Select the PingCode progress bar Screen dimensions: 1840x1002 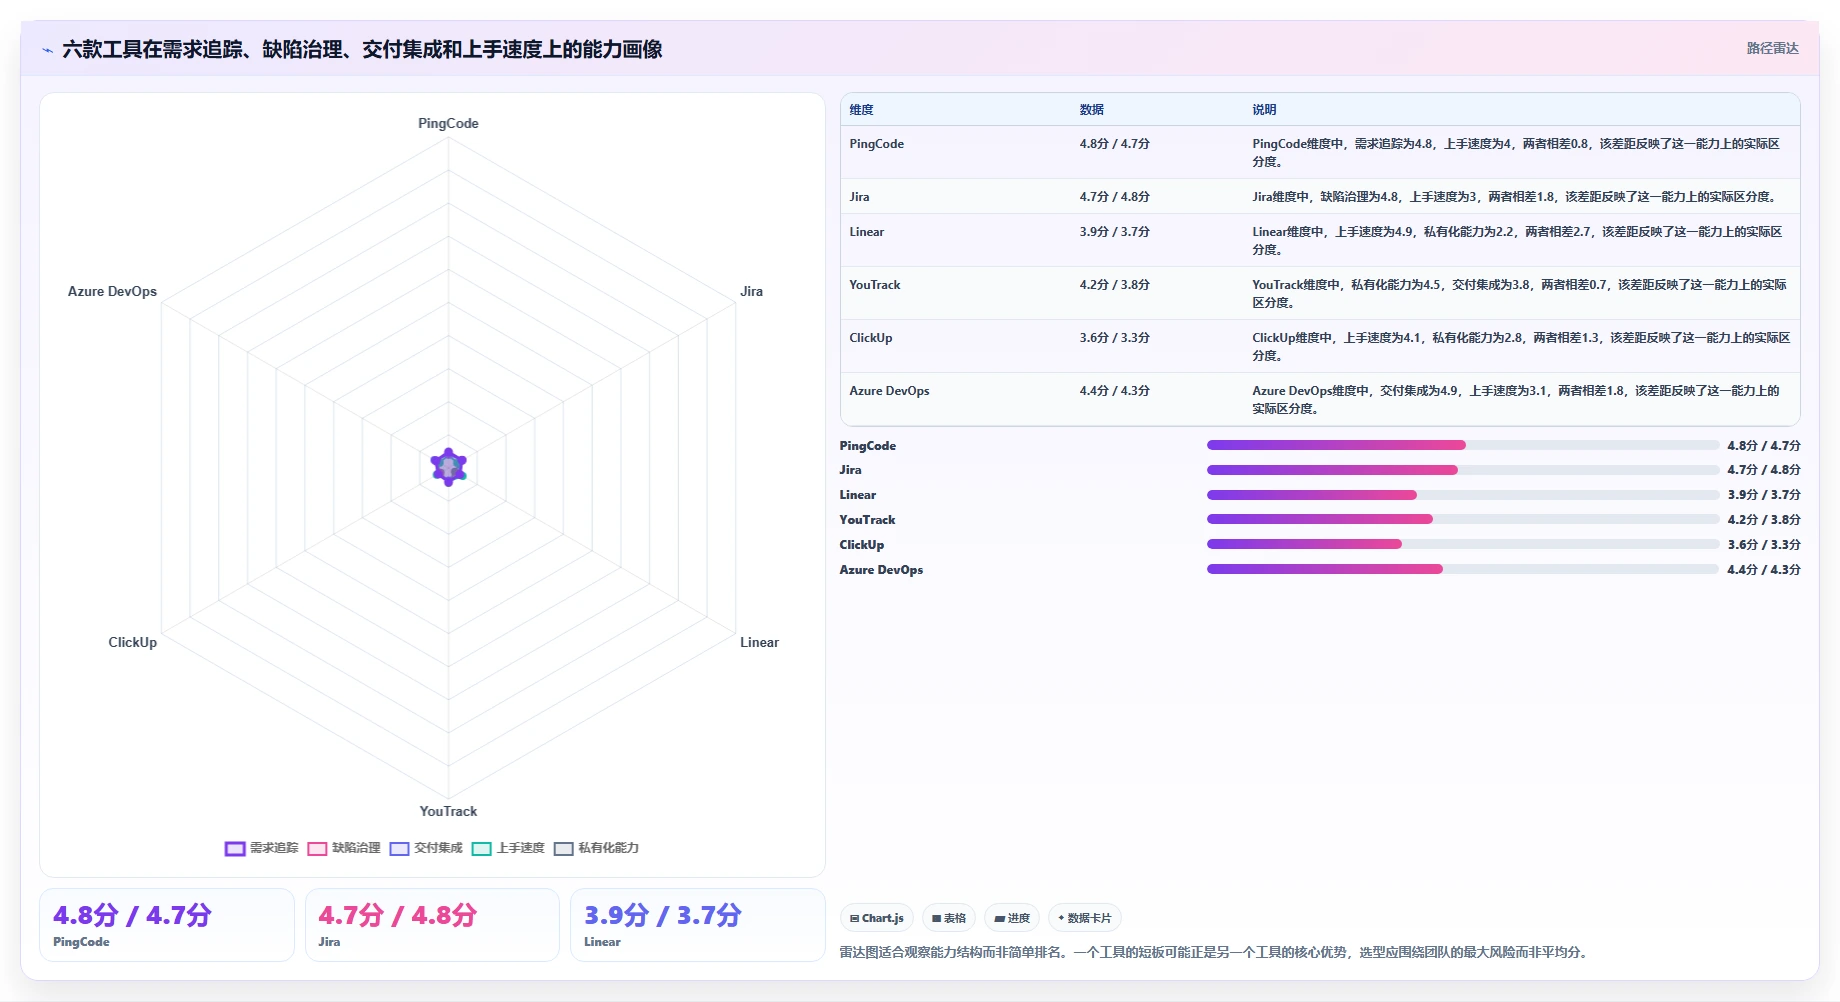click(1462, 445)
